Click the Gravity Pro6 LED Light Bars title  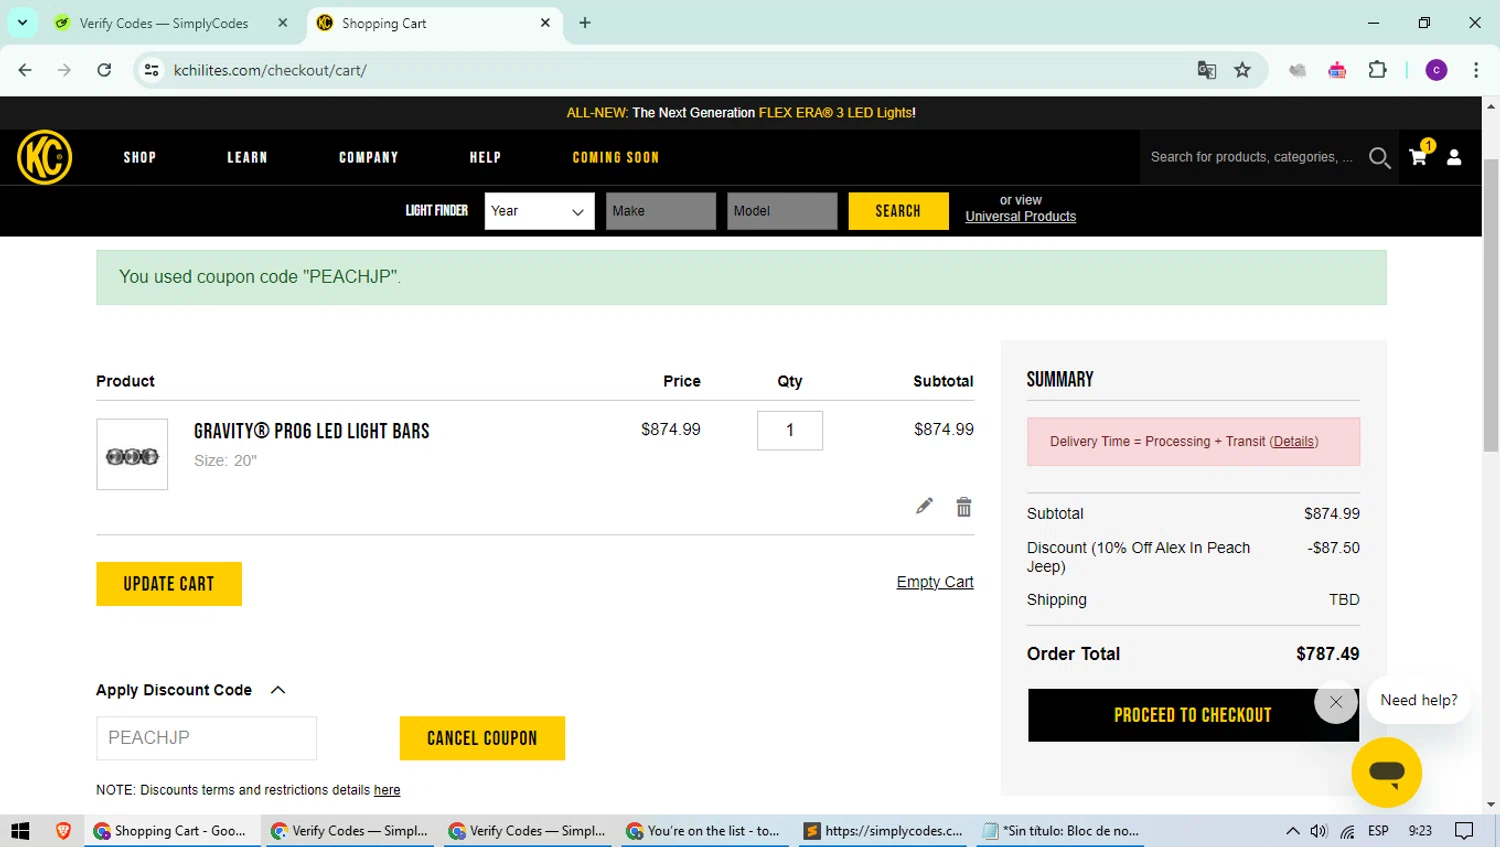[x=312, y=431]
